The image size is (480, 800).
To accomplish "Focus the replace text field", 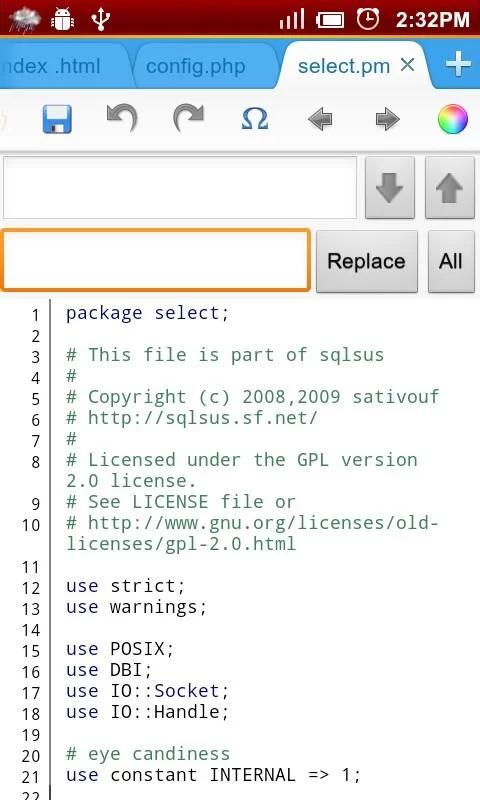I will [x=156, y=260].
